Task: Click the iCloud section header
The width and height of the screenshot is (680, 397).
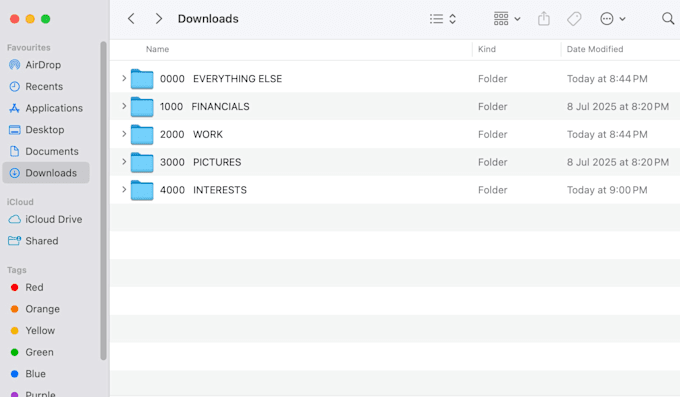Action: coord(20,202)
